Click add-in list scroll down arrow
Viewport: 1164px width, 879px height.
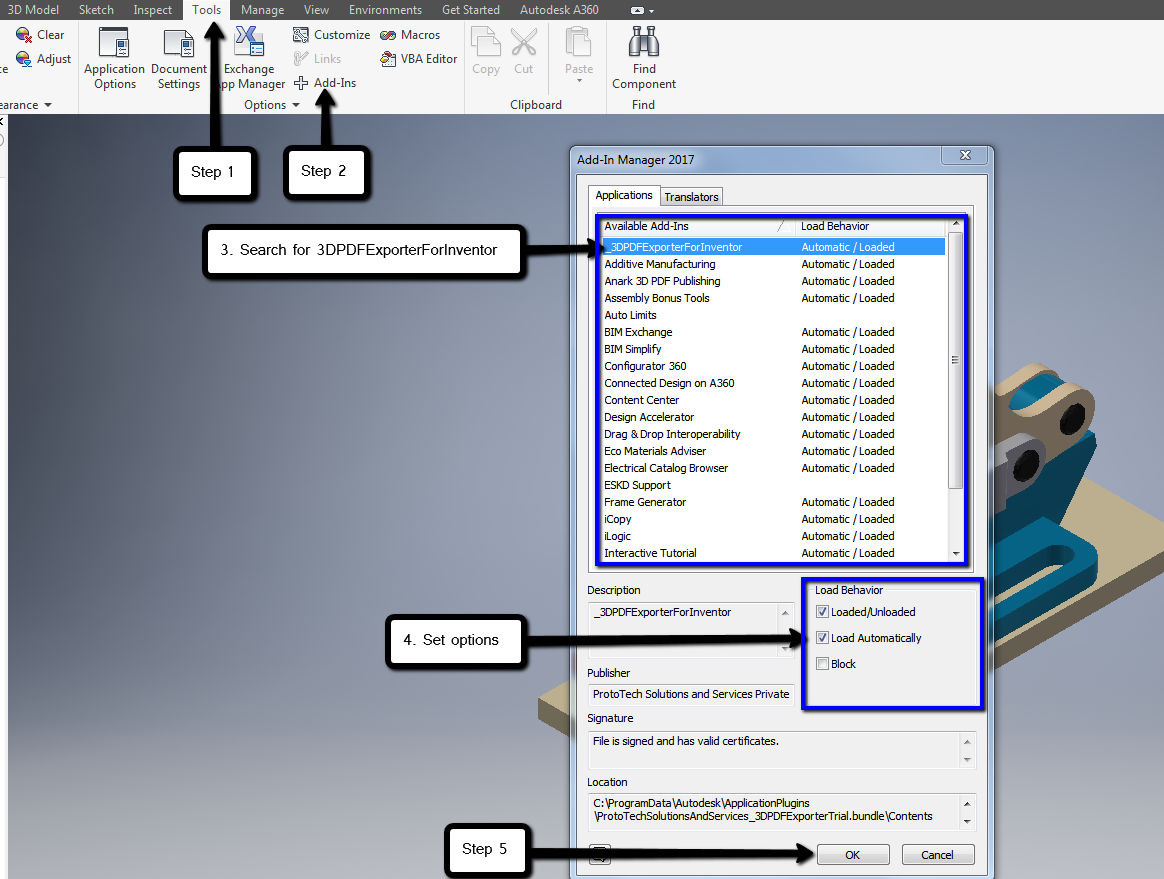tap(956, 553)
